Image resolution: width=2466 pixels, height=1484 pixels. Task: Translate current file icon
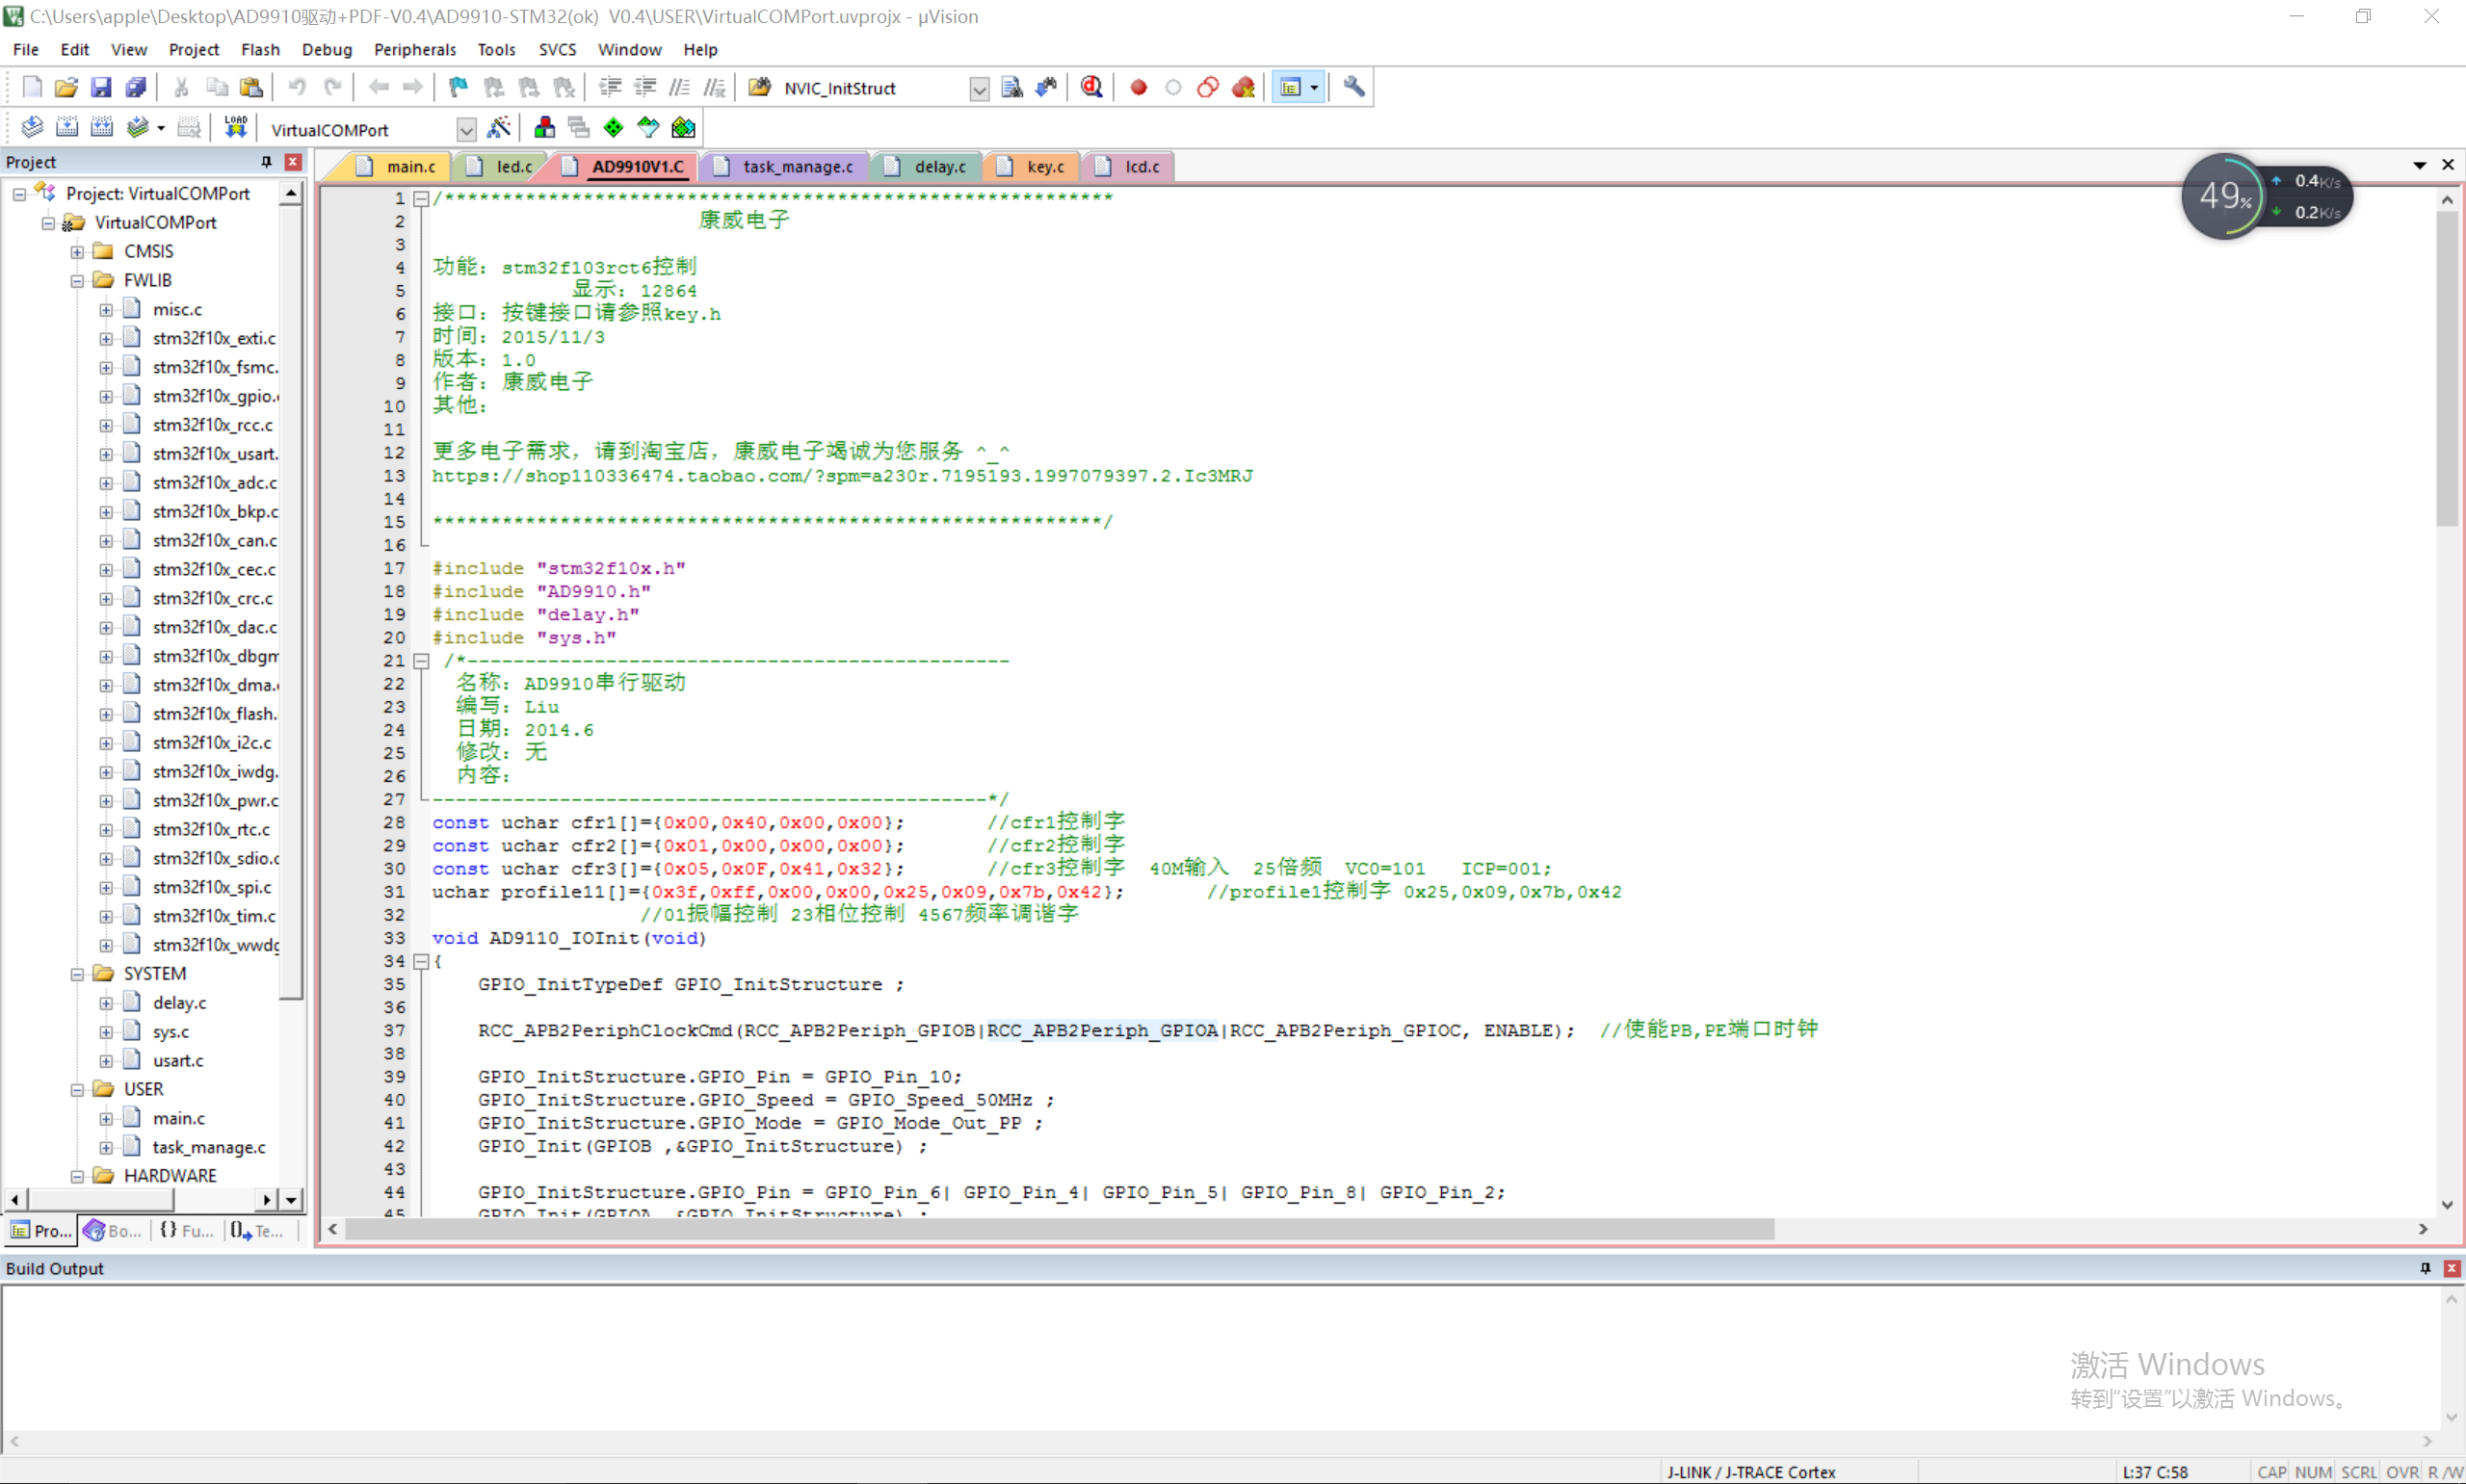[x=32, y=128]
